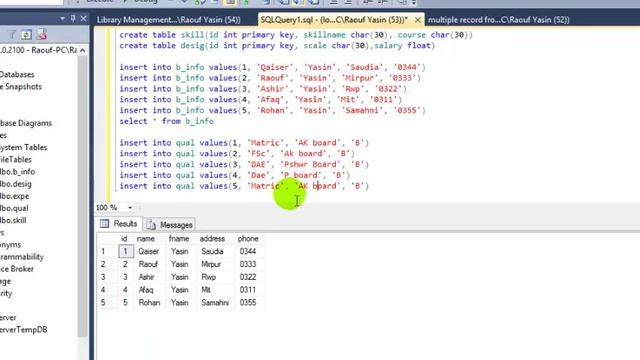Click the red stop icon in Object Explorer toolbar
Screen dimensions: 640x360
(42, 35)
